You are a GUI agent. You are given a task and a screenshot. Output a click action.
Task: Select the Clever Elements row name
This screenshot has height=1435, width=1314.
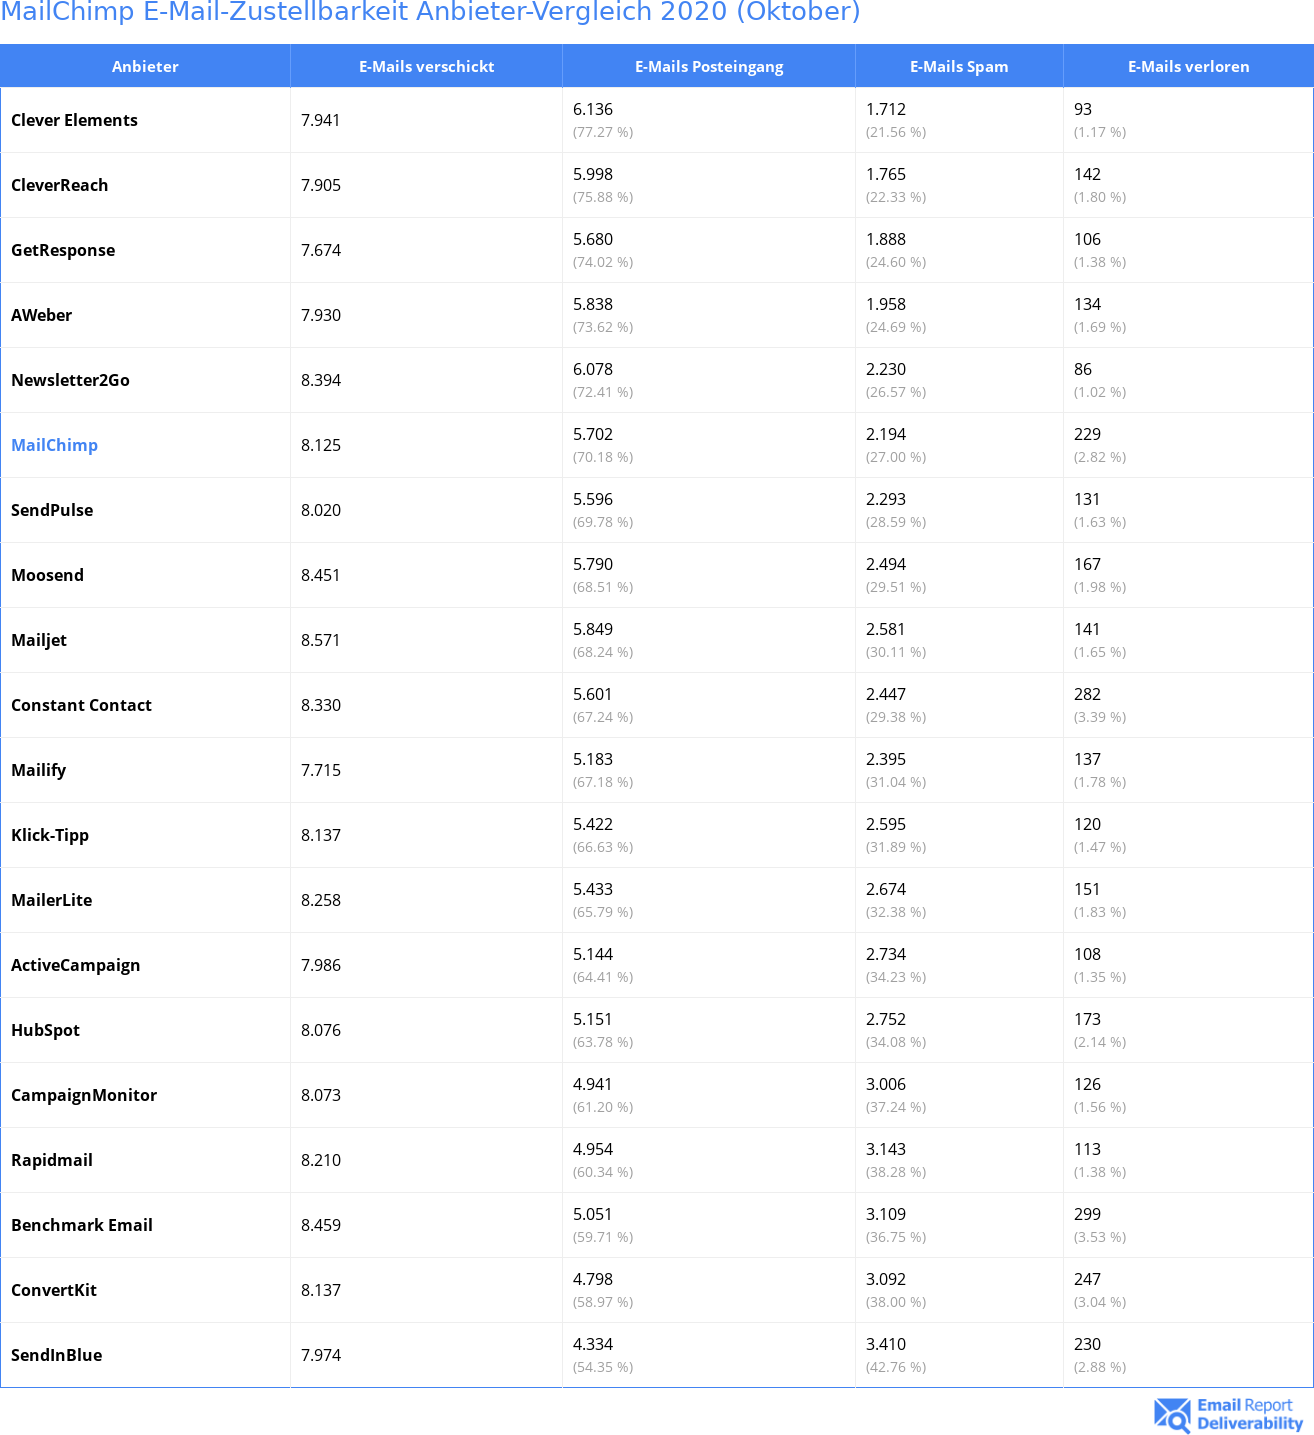74,120
